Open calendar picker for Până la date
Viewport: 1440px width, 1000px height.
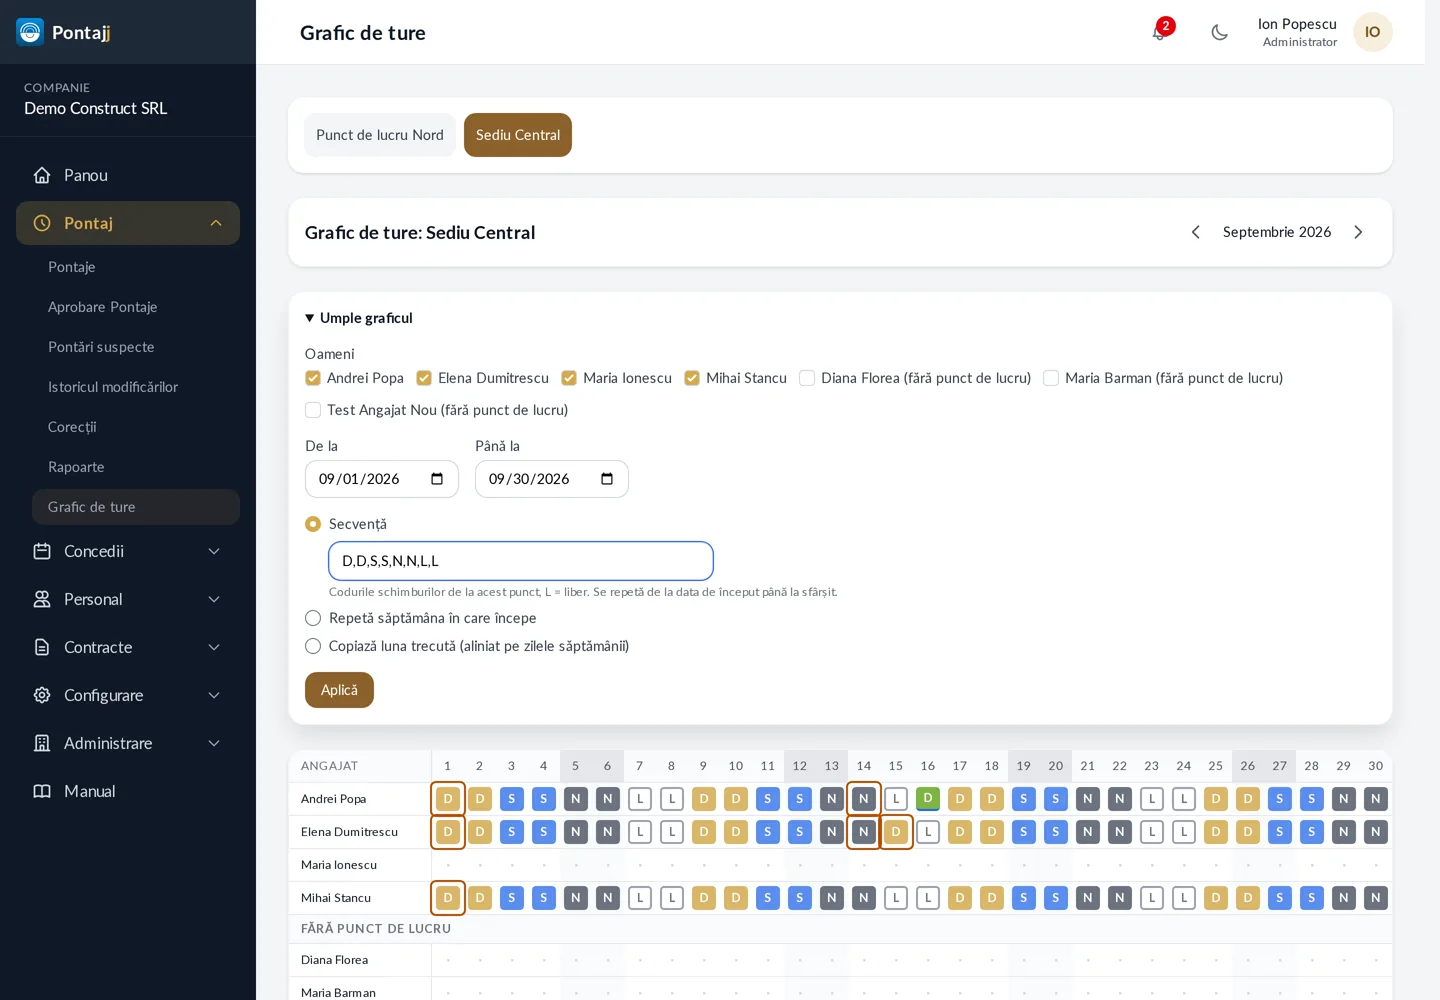point(607,479)
